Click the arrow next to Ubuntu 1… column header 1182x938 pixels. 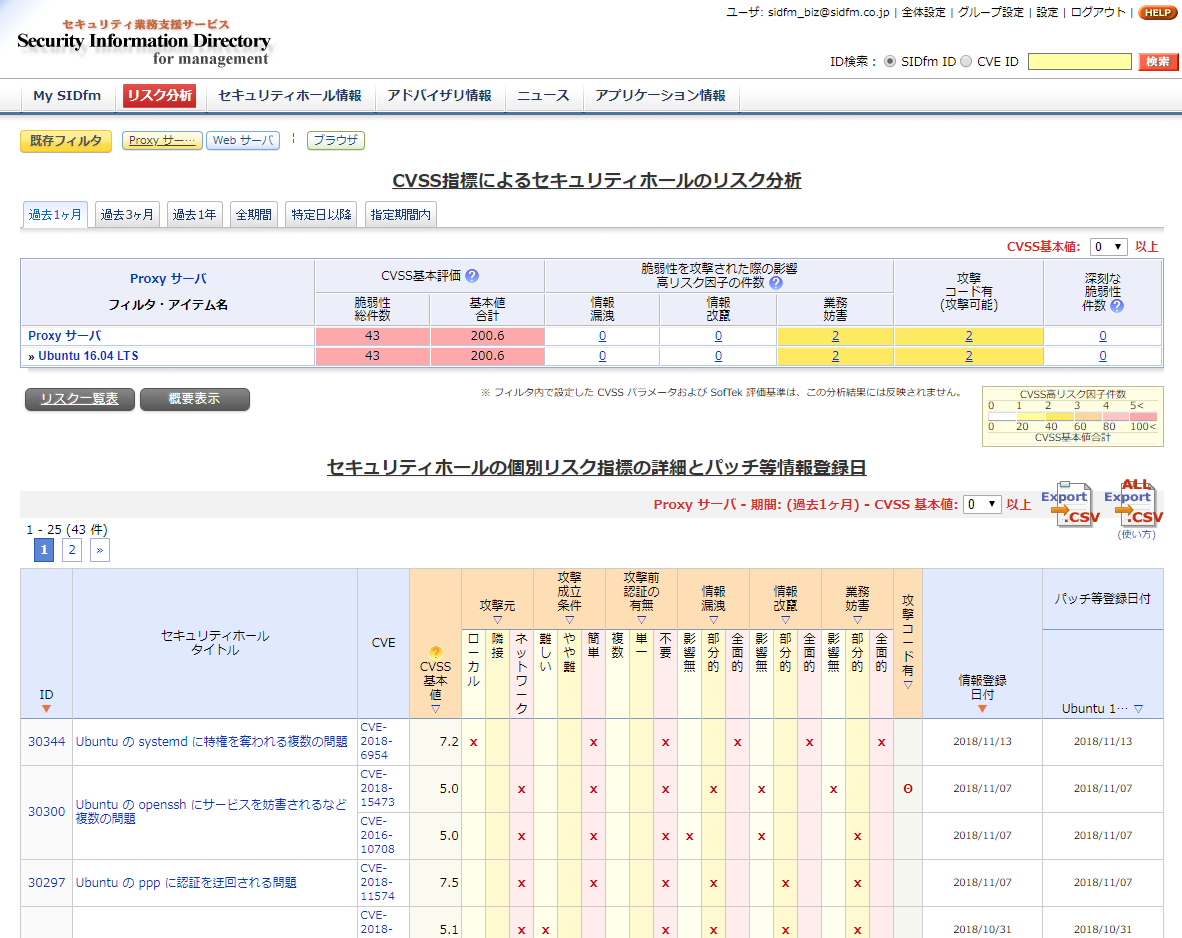tap(1138, 709)
